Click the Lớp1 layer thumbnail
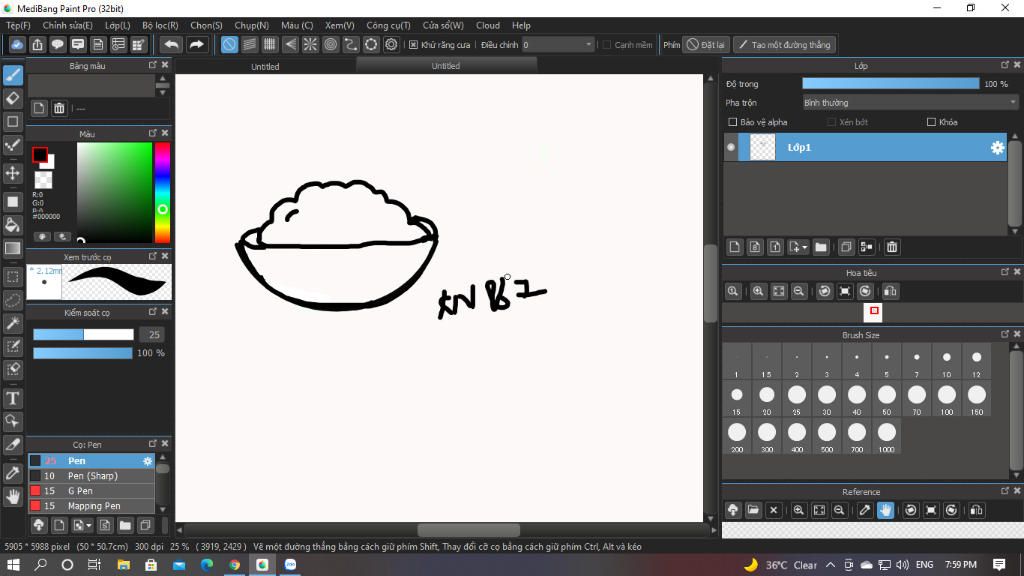The height and width of the screenshot is (576, 1024). tap(762, 148)
